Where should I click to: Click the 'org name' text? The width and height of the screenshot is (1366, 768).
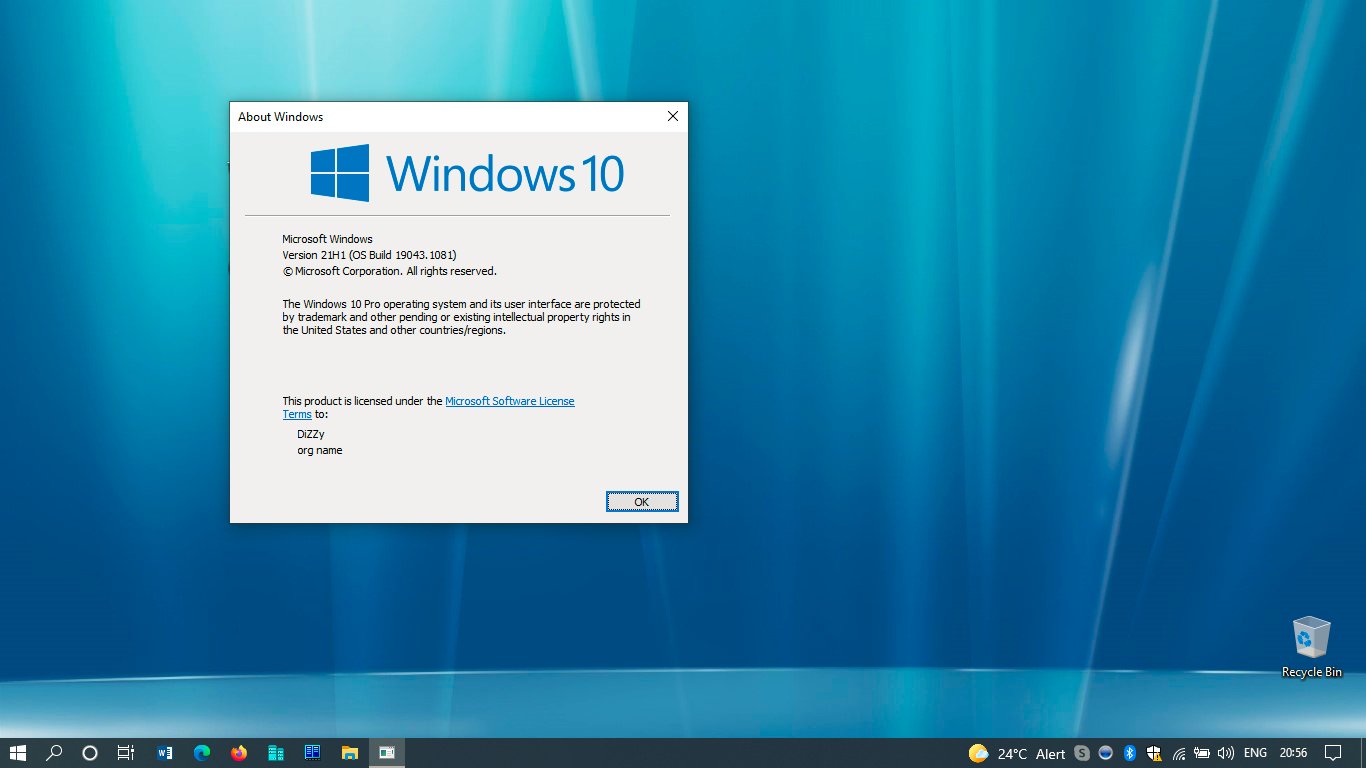[320, 450]
